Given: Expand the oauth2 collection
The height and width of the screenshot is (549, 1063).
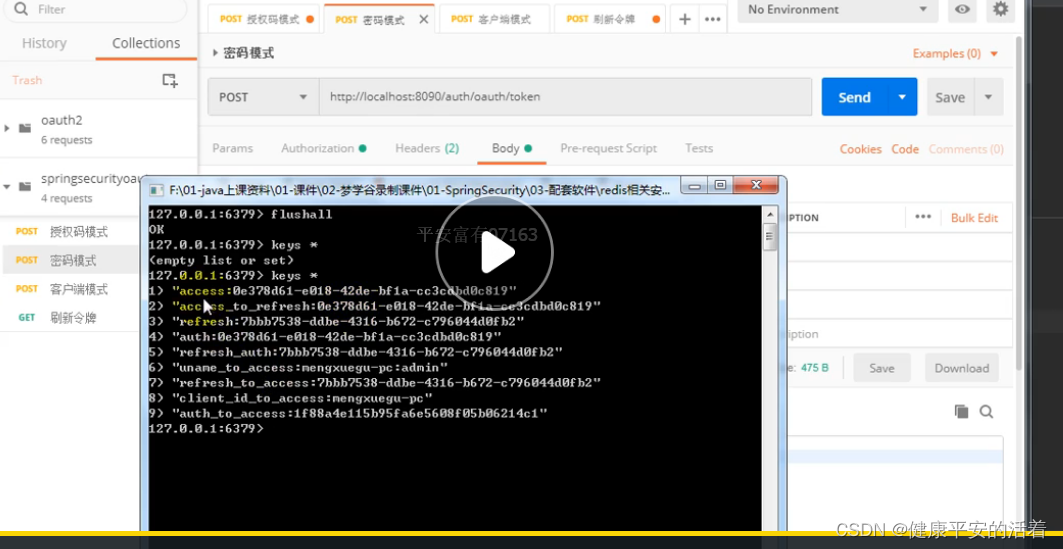Looking at the screenshot, I should [7, 128].
